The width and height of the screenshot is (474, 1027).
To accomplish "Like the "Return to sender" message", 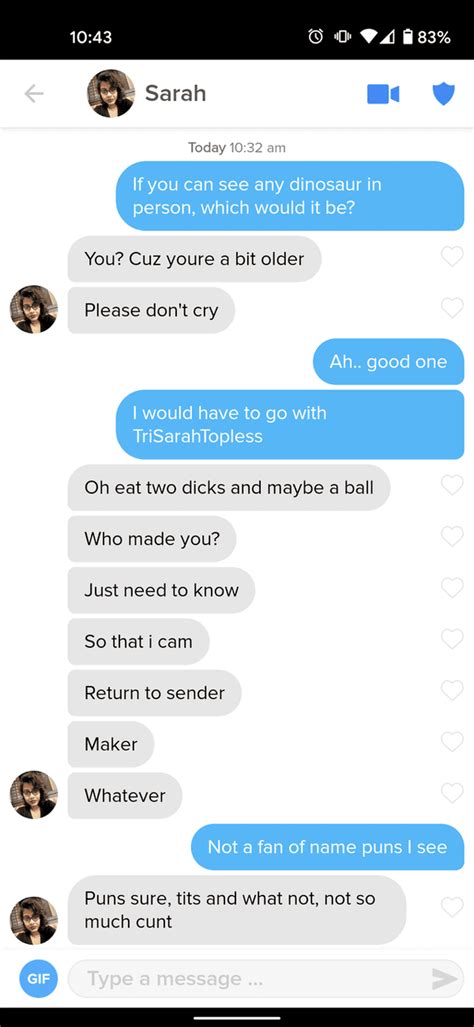I will 452,690.
